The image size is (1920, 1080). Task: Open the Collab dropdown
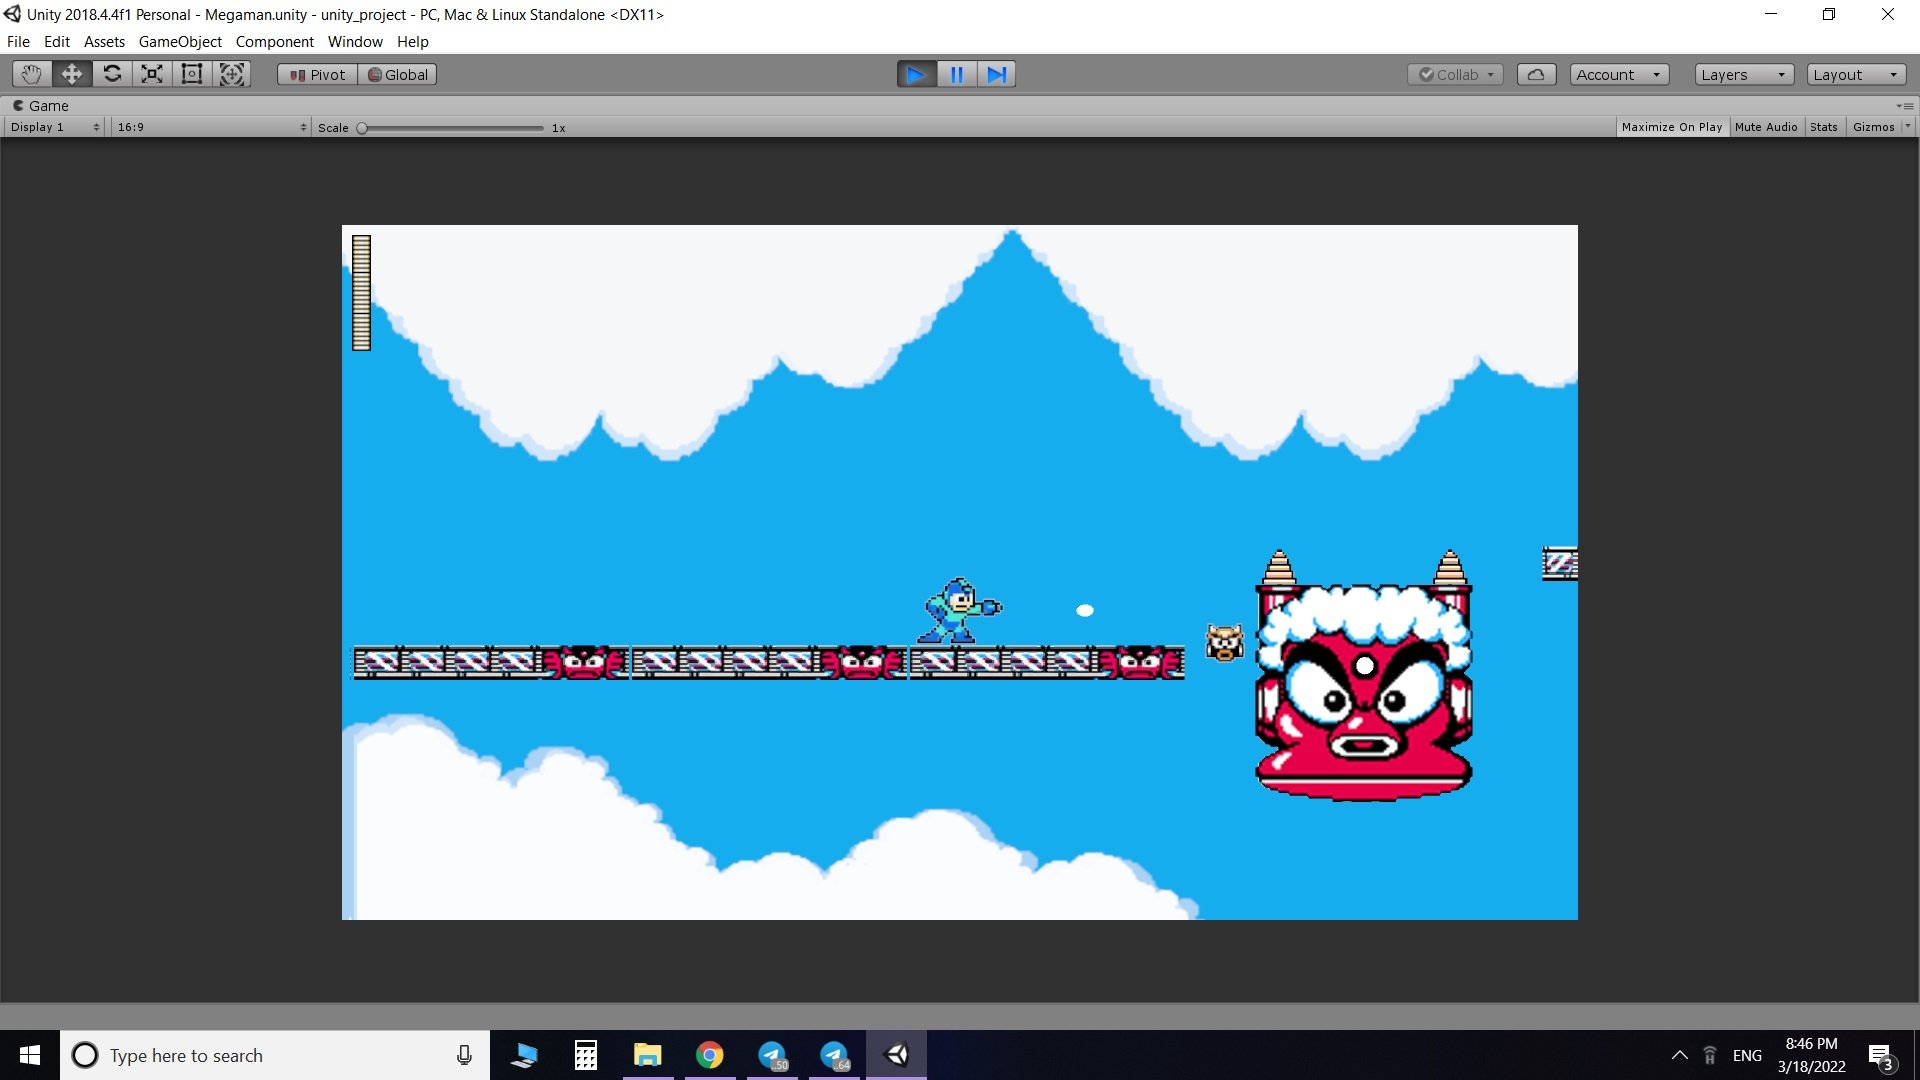[1455, 75]
